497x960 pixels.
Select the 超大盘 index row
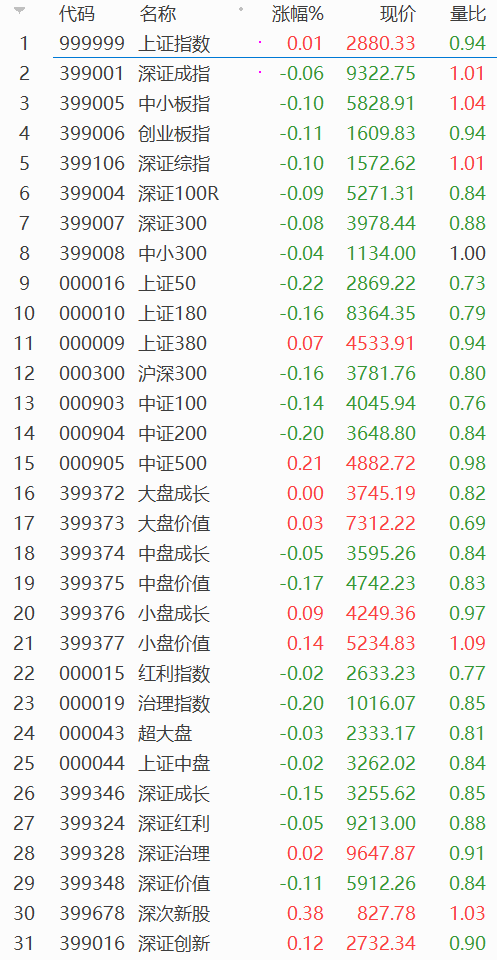click(248, 733)
